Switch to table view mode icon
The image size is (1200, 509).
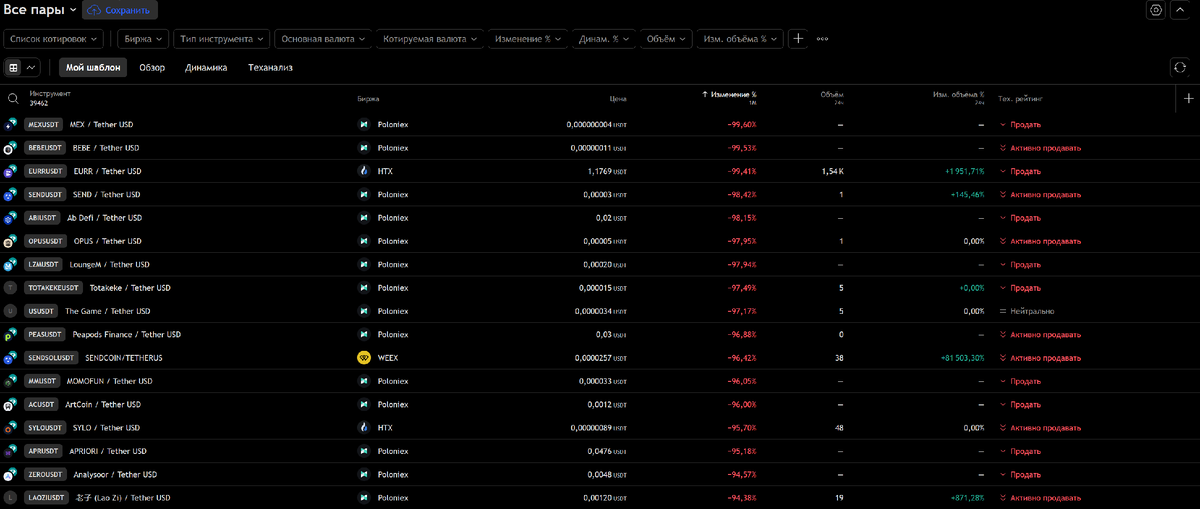13,67
